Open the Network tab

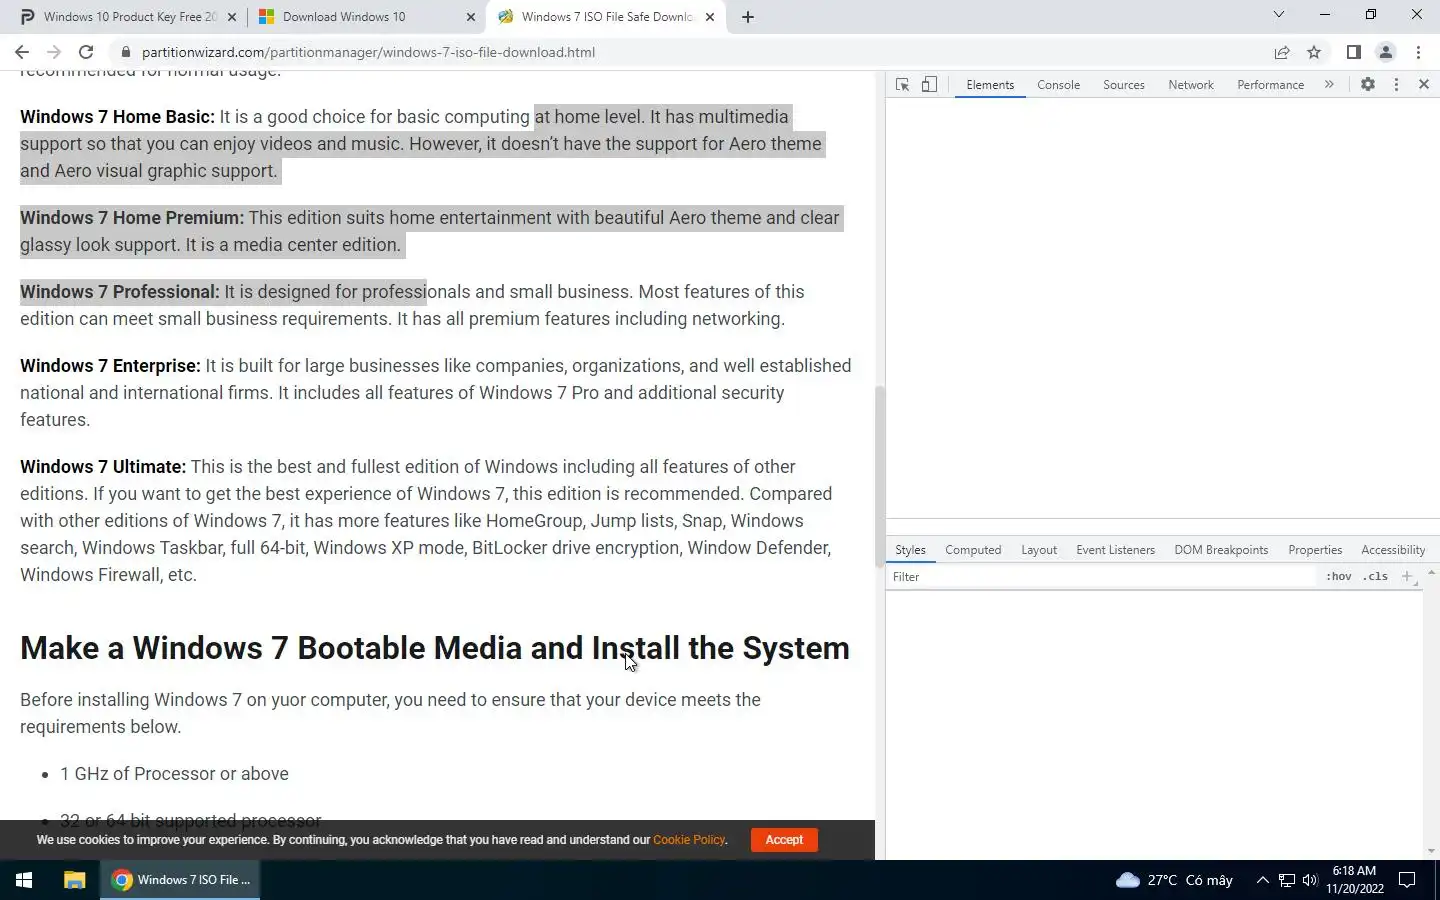[1190, 85]
